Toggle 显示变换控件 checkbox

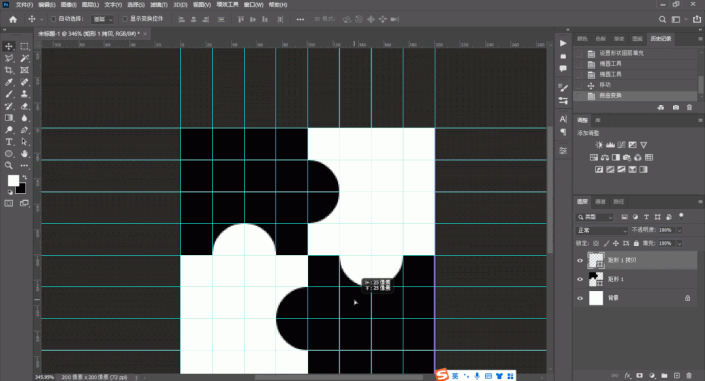pos(125,19)
